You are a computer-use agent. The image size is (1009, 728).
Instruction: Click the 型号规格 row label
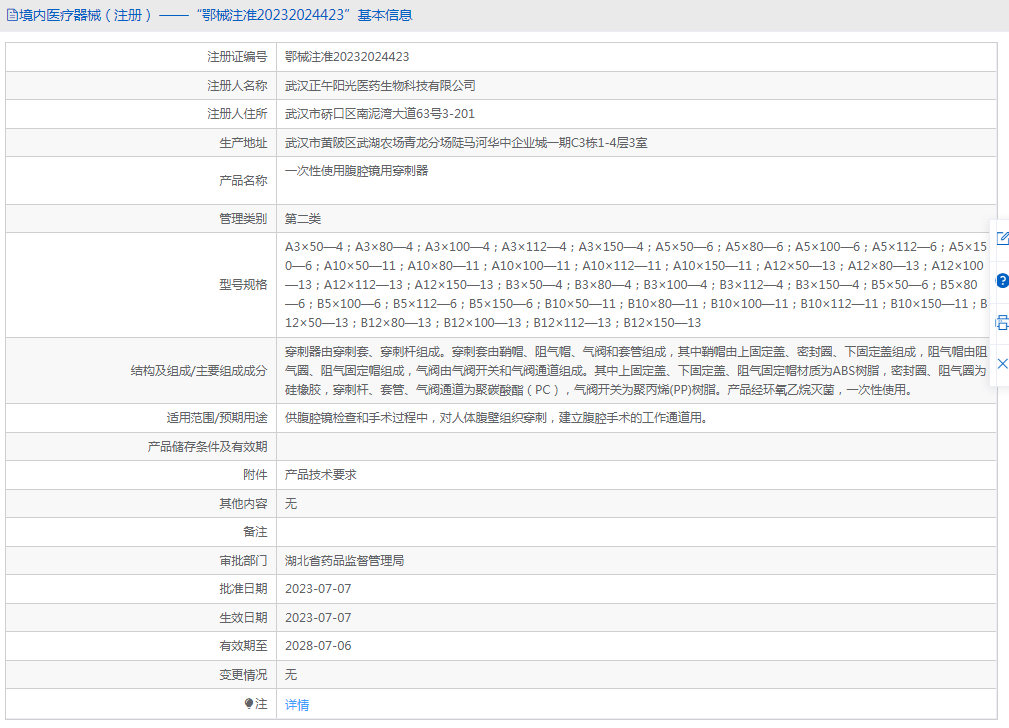243,285
